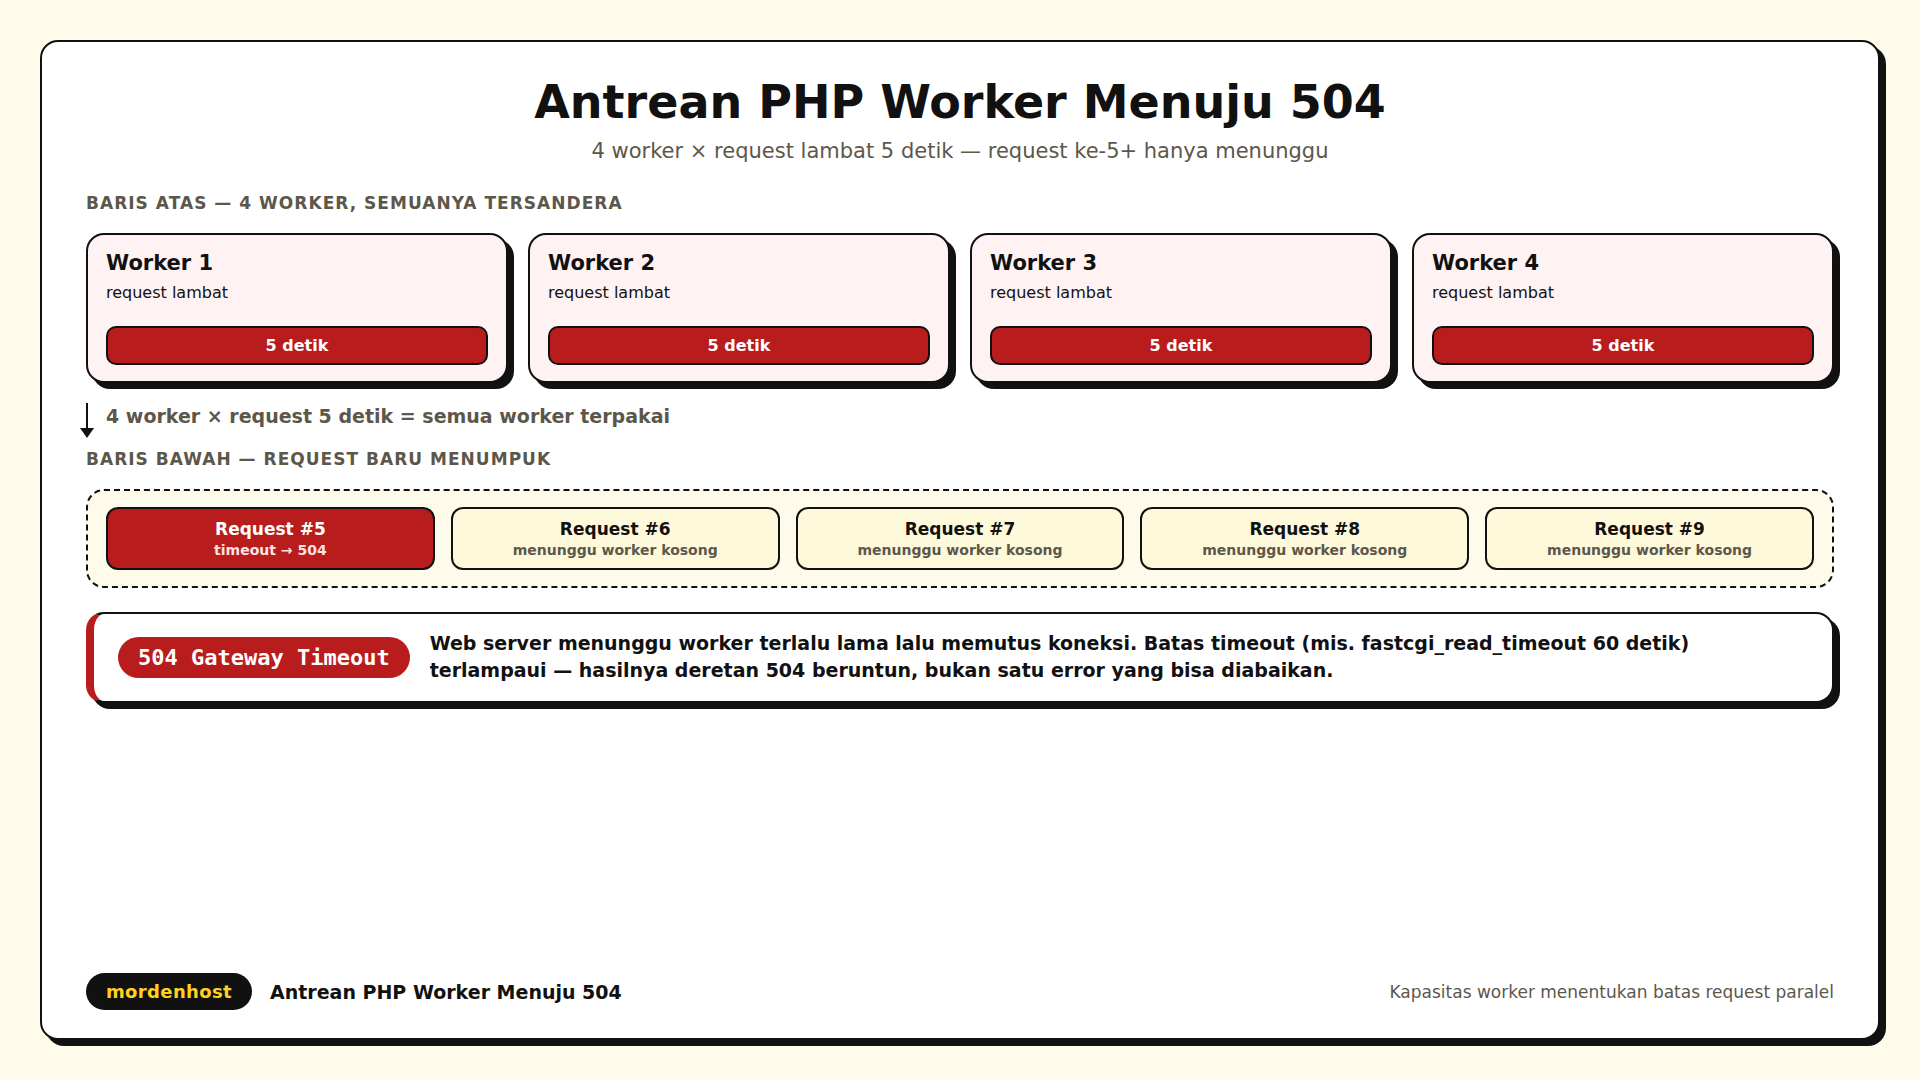Click the 504 Gateway Timeout badge
This screenshot has width=1920, height=1080.
pos(264,657)
